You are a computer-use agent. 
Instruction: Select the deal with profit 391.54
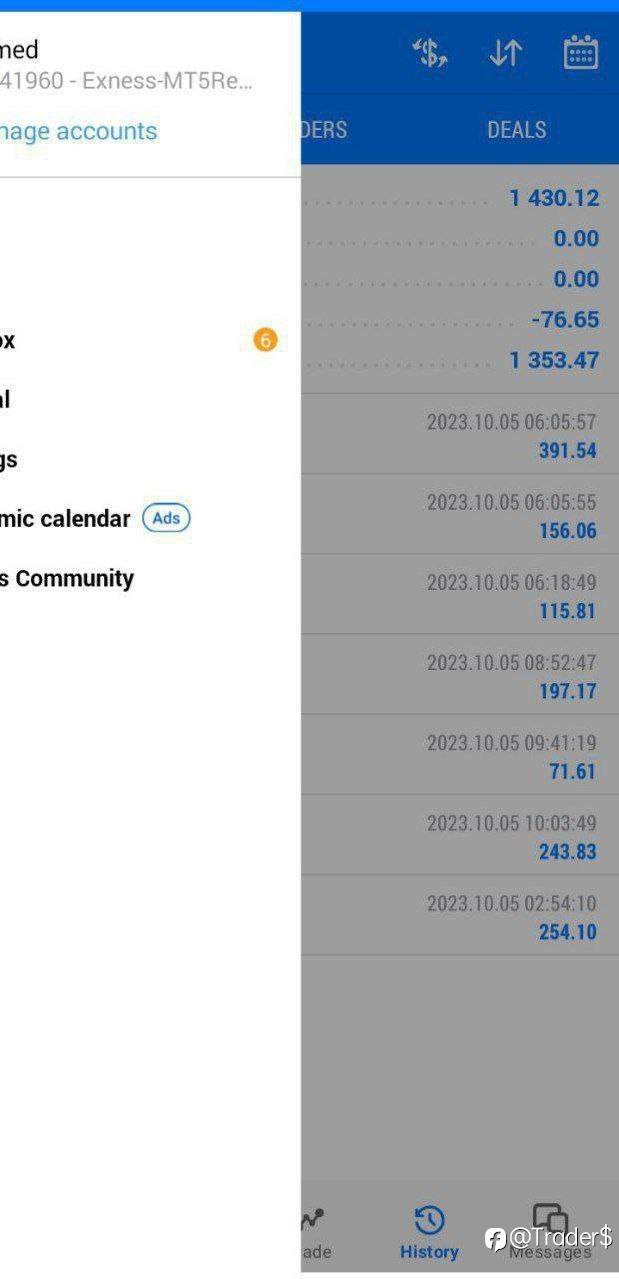[x=460, y=435]
